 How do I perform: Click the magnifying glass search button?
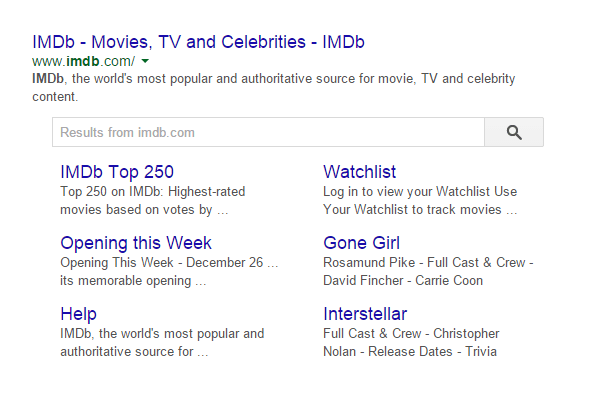point(514,132)
